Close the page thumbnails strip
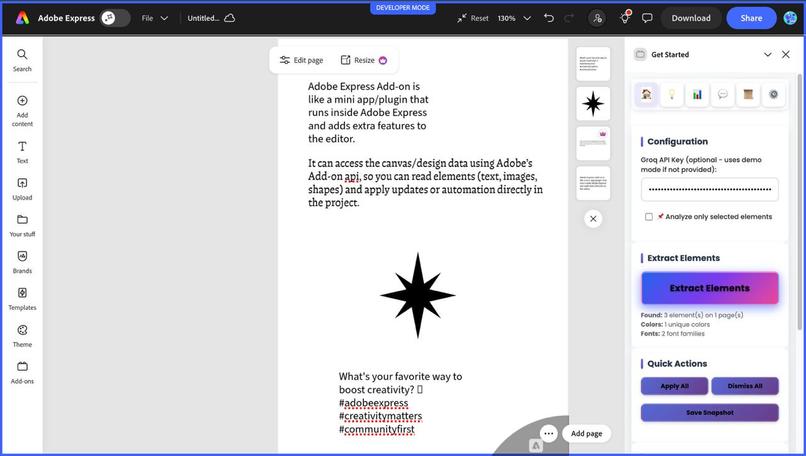 click(593, 219)
